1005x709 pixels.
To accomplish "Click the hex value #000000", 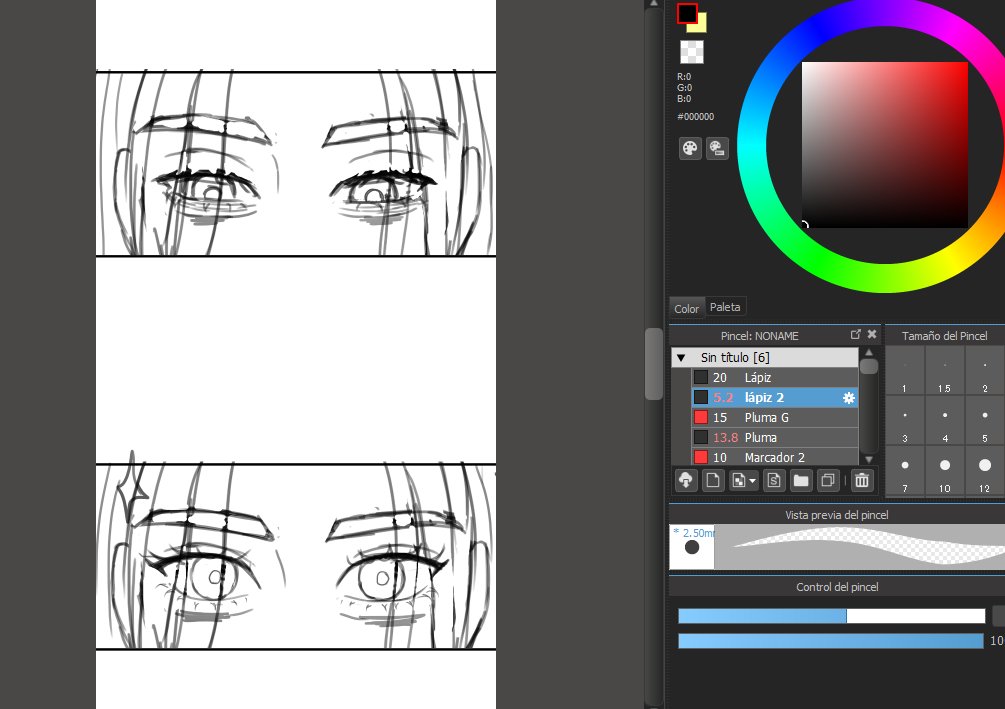I will coord(695,117).
